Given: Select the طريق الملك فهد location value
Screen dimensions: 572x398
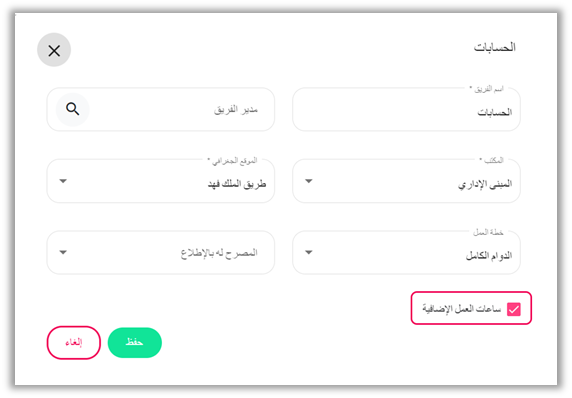Looking at the screenshot, I should pos(237,184).
